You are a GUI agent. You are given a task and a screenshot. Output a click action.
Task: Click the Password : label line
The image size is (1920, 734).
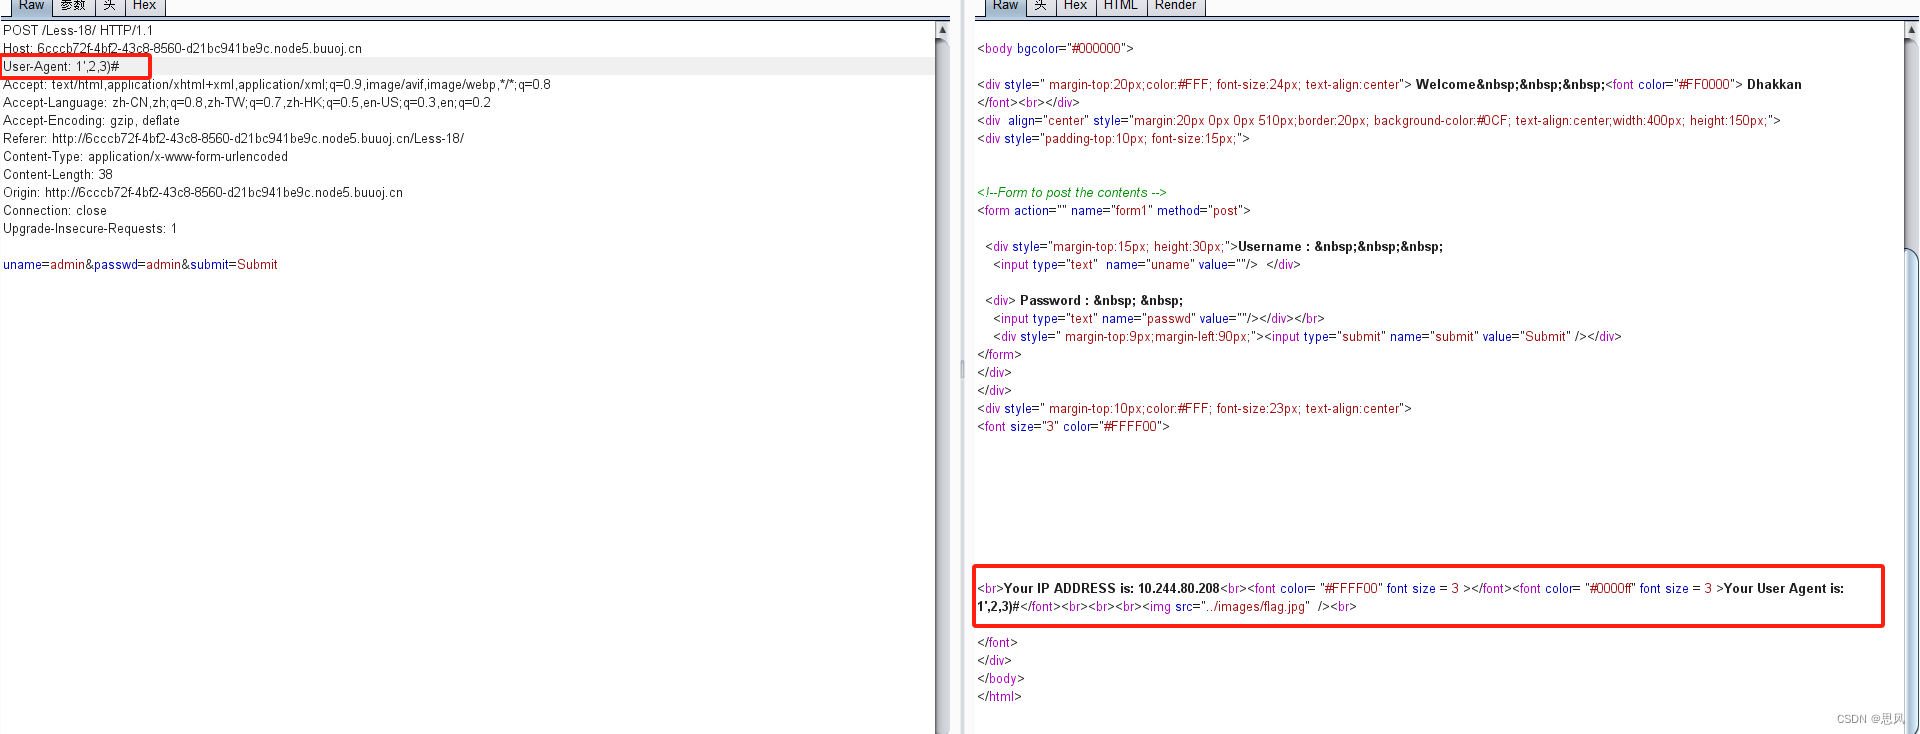tap(1084, 301)
